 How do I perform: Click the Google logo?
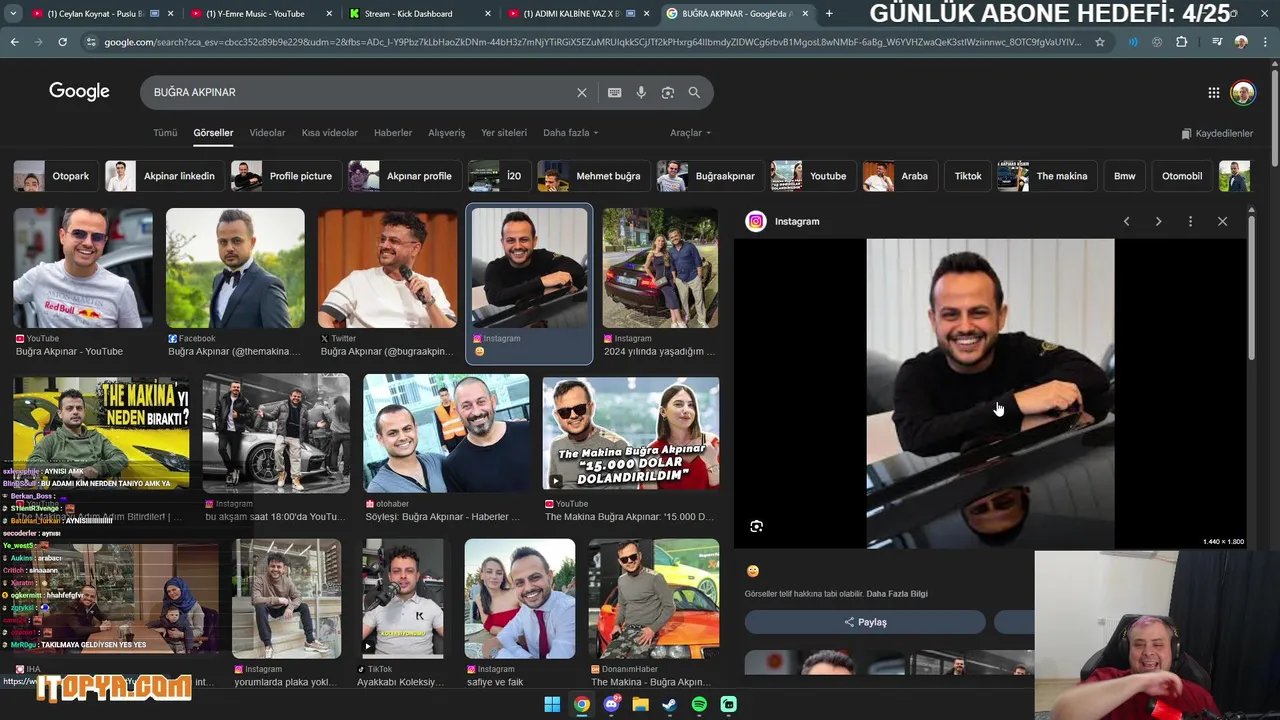[79, 92]
